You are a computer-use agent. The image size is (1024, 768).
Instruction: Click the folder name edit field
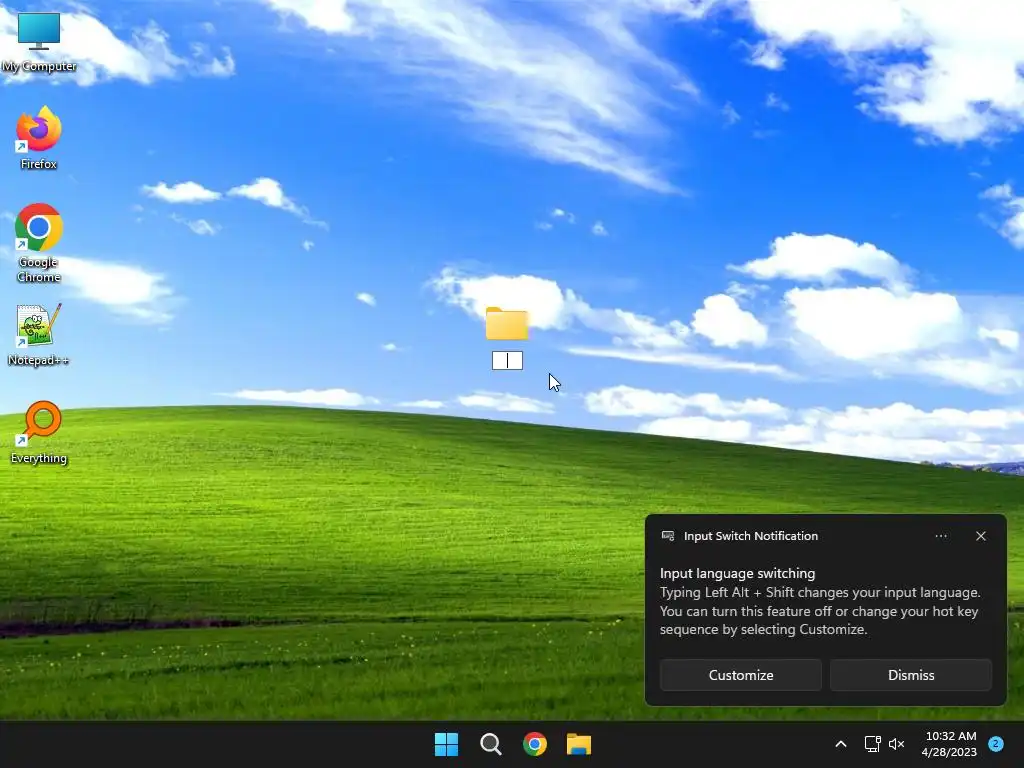507,360
